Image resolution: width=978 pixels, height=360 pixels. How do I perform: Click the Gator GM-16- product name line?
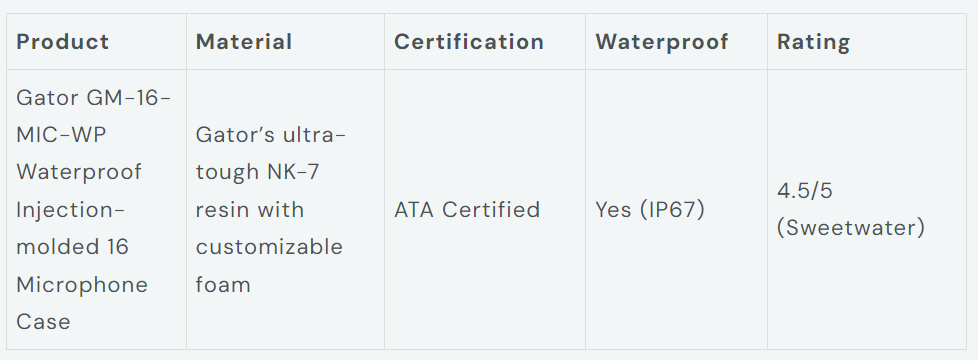(94, 98)
